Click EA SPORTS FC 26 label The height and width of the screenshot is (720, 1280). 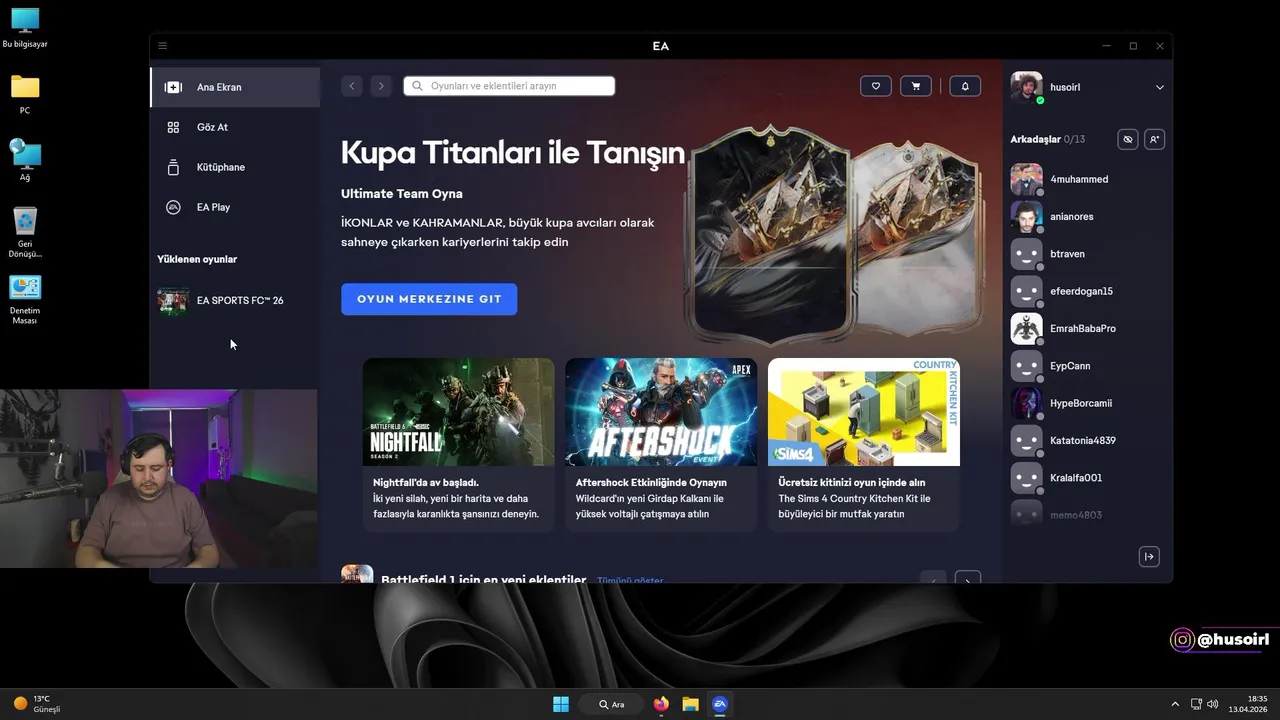[x=240, y=300]
